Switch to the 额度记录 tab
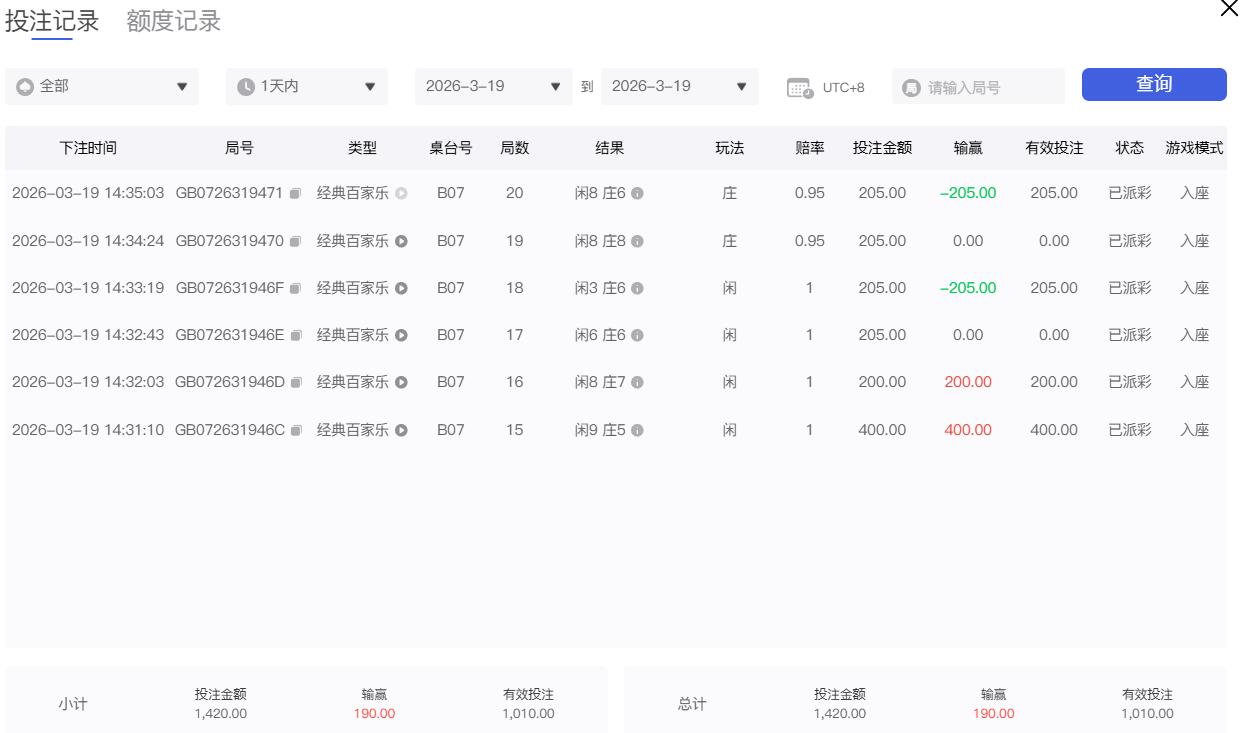Image resolution: width=1246 pixels, height=733 pixels. point(174,22)
